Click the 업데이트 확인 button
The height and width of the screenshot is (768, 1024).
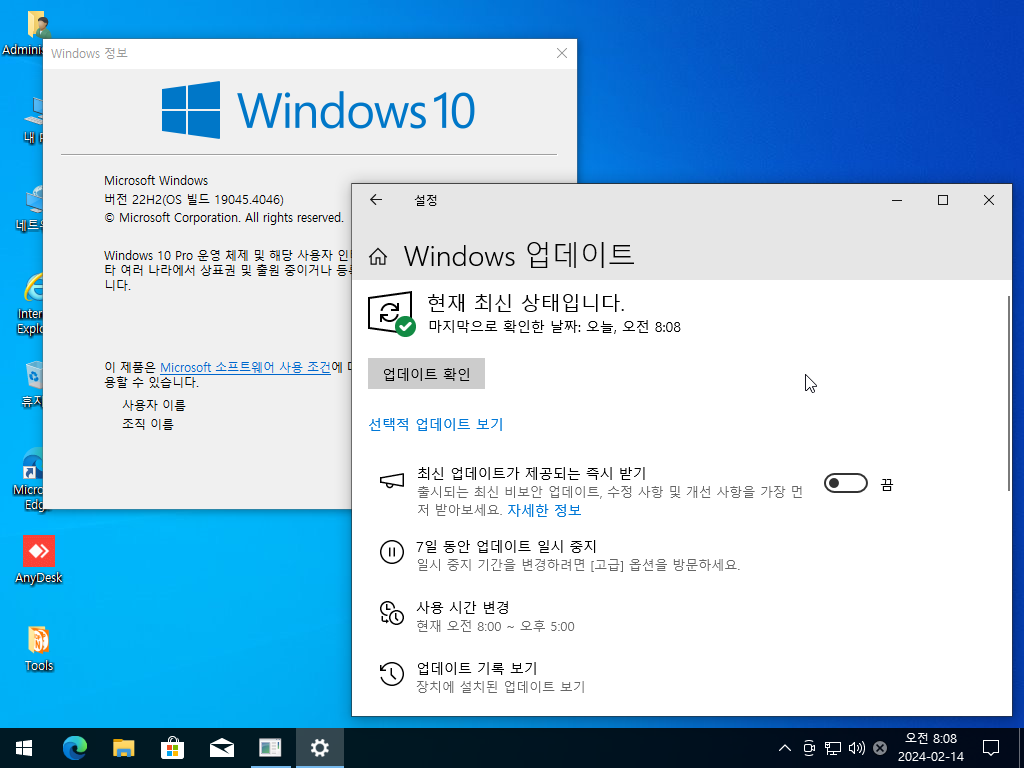(426, 374)
